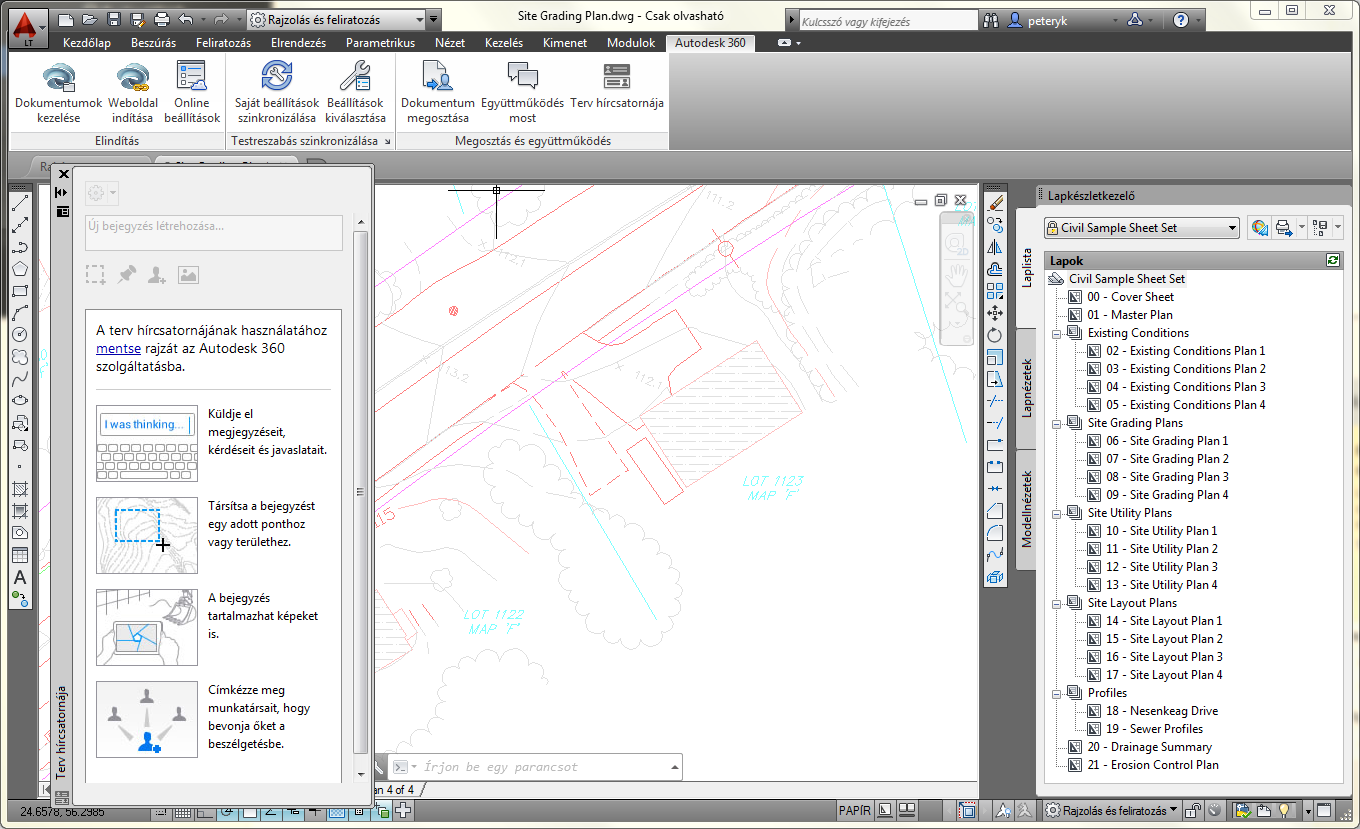This screenshot has height=829, width=1360.
Task: Click the mentse link in design feed
Action: click(x=119, y=349)
